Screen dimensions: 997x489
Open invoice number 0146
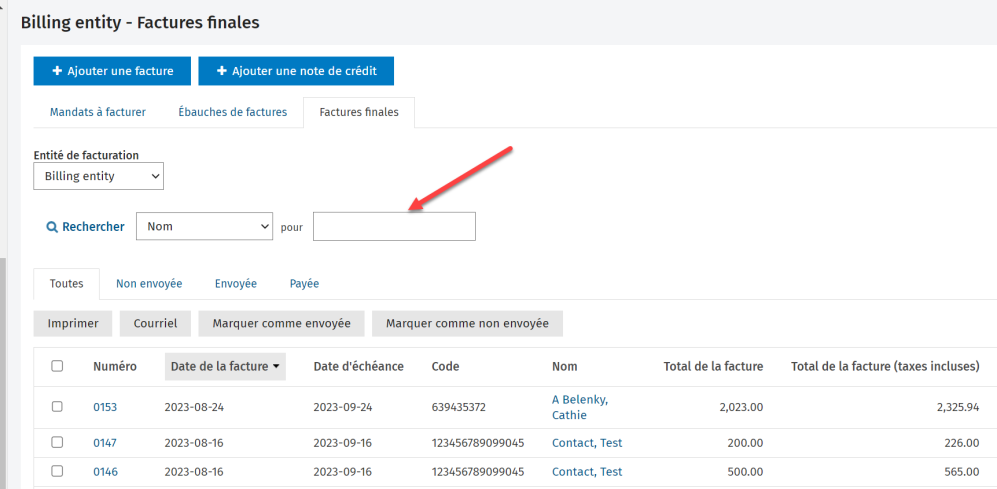105,471
